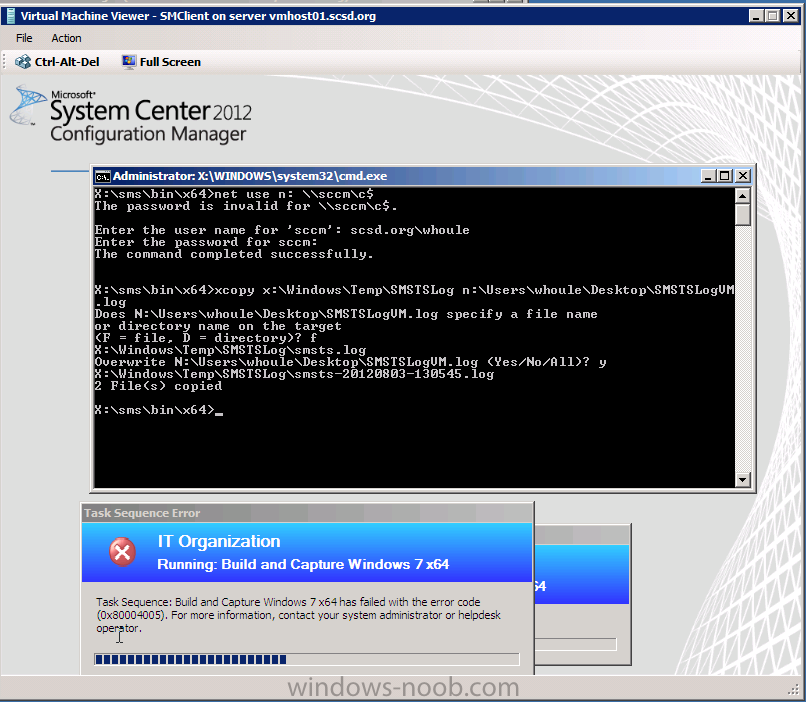
Task: Click the Full Screen monitor icon
Action: (129, 62)
